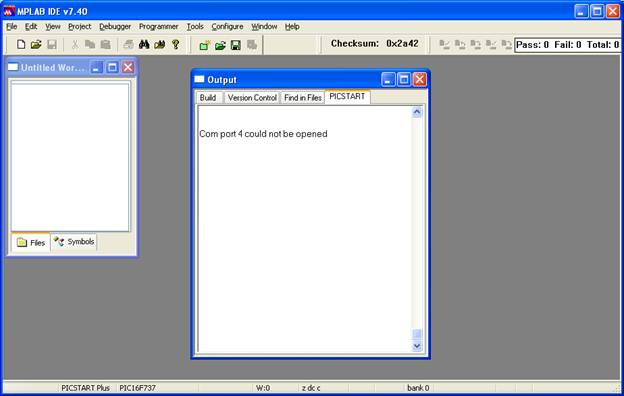Screen dimensions: 624x396
Task: Click the fourth greyed PICSTART programmer icon
Action: tap(491, 45)
